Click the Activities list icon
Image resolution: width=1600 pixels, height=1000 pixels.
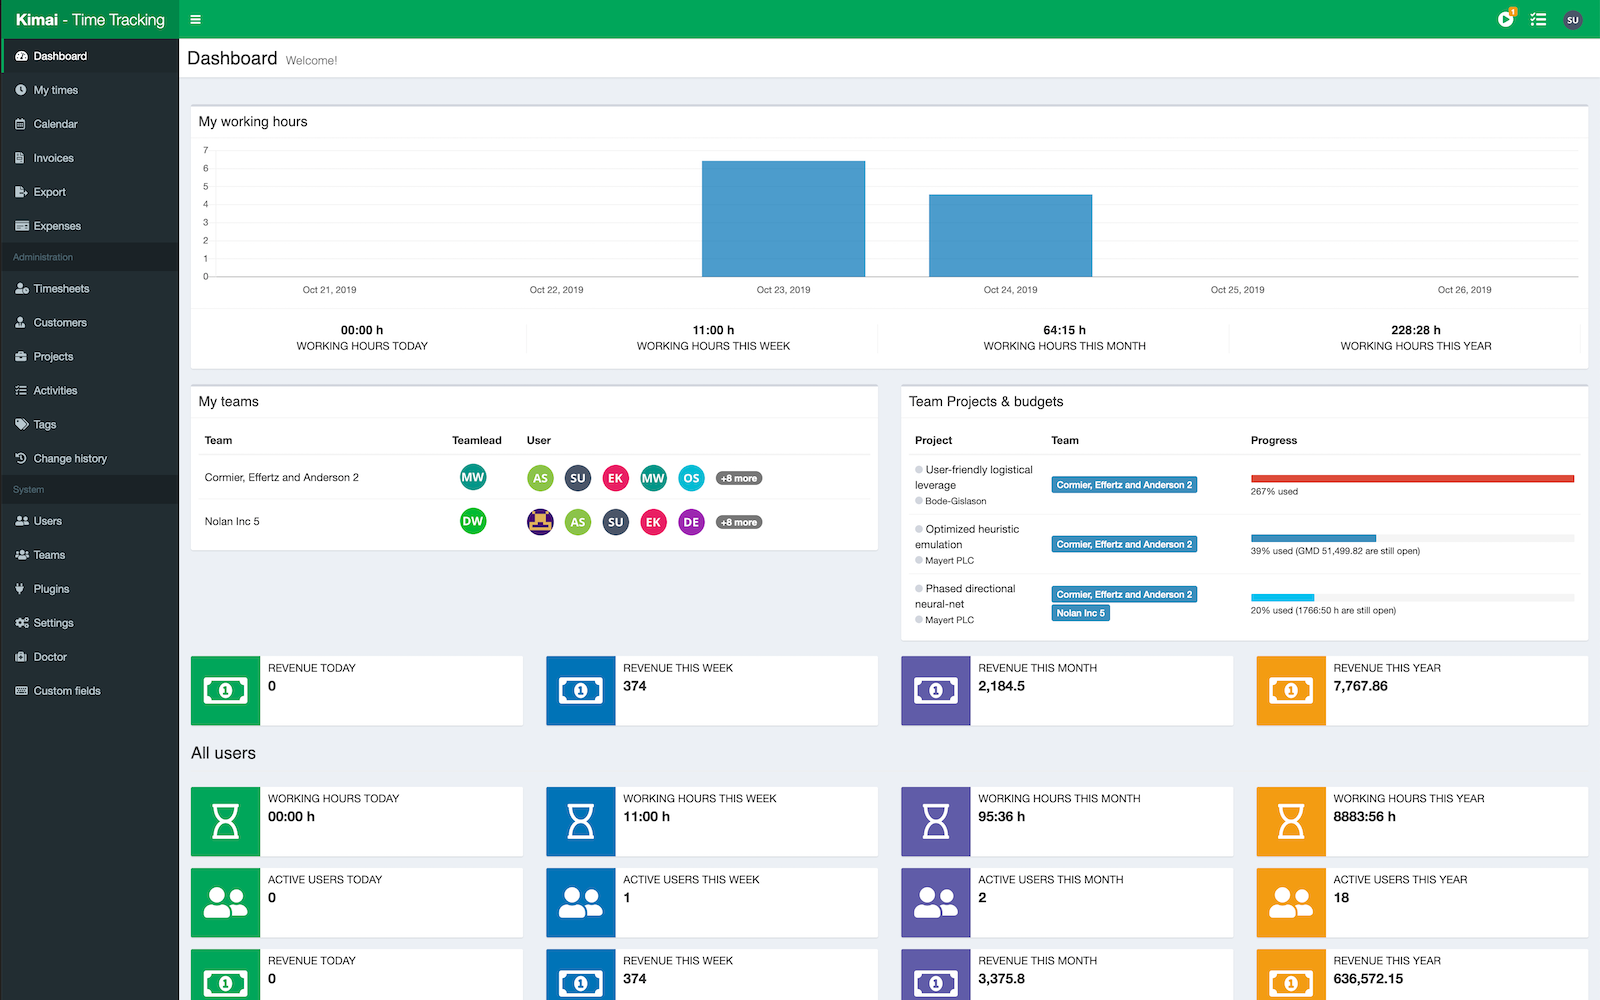coord(21,391)
